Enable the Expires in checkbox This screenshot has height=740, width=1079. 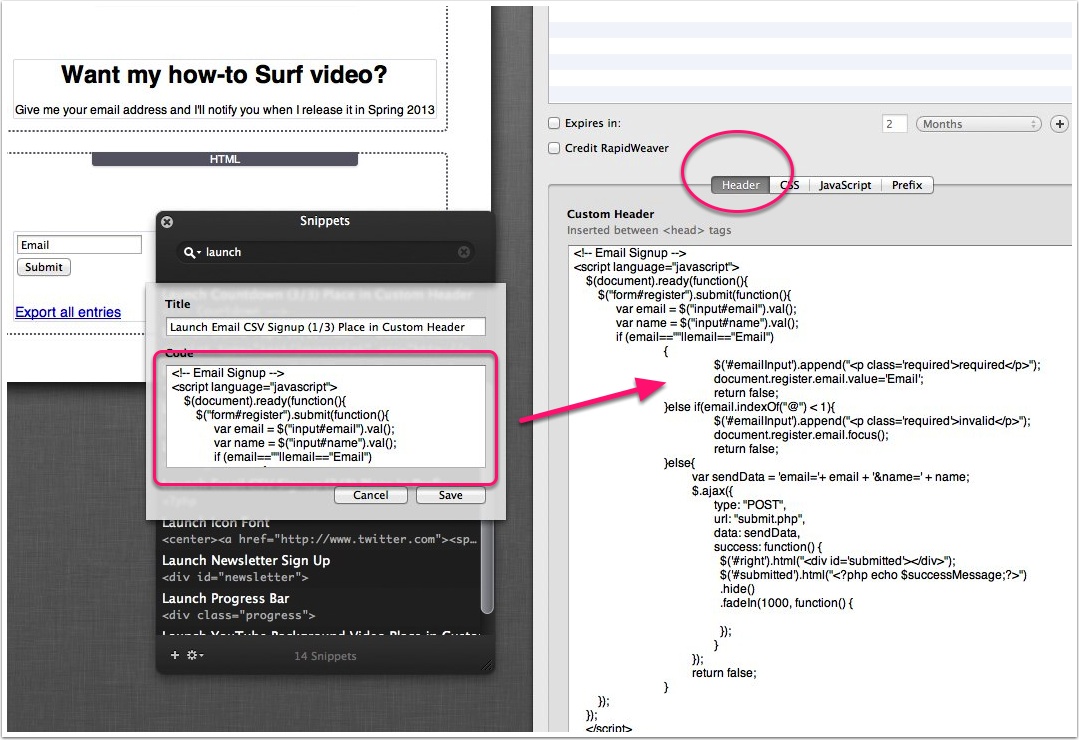(554, 123)
